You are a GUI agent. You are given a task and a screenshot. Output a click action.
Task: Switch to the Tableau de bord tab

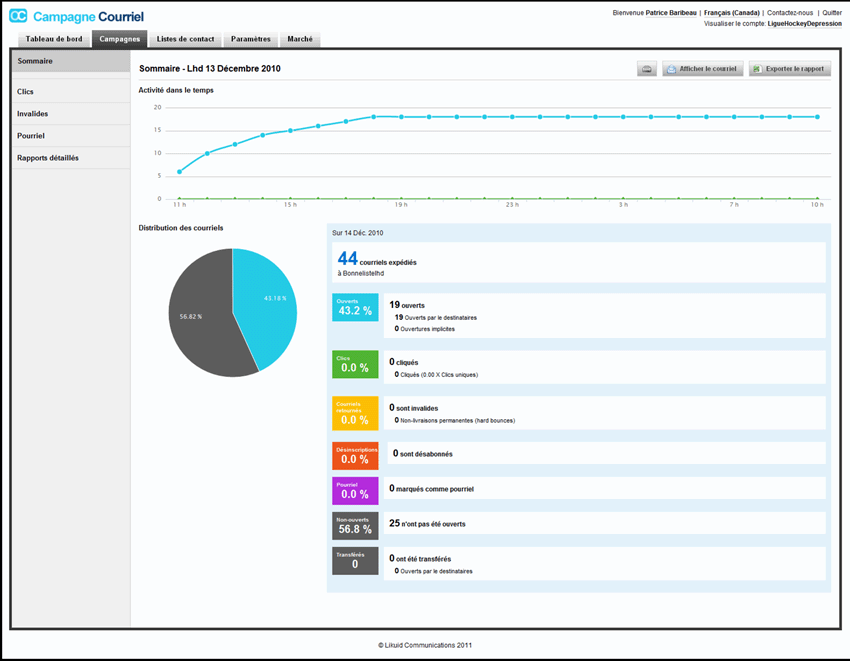pyautogui.click(x=54, y=39)
